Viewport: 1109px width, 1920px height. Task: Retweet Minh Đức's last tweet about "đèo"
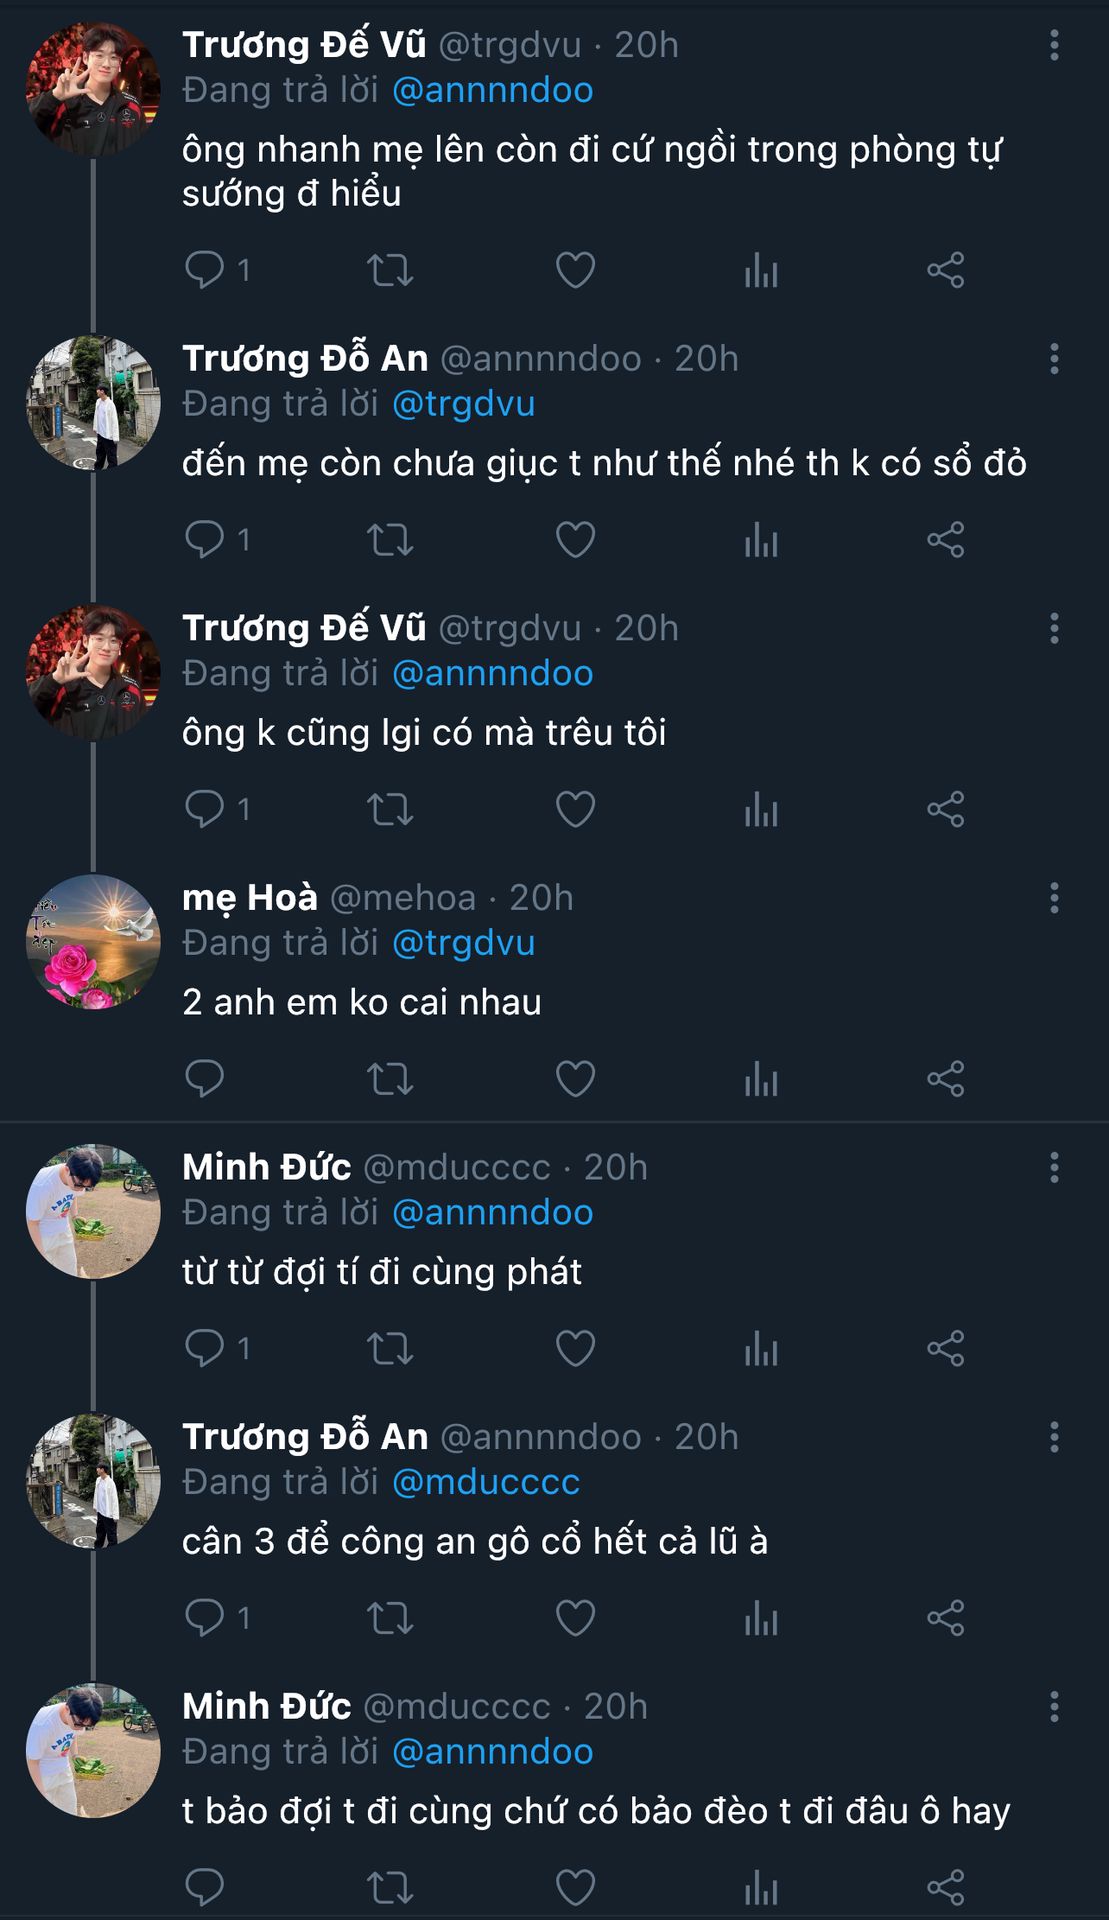(389, 1888)
